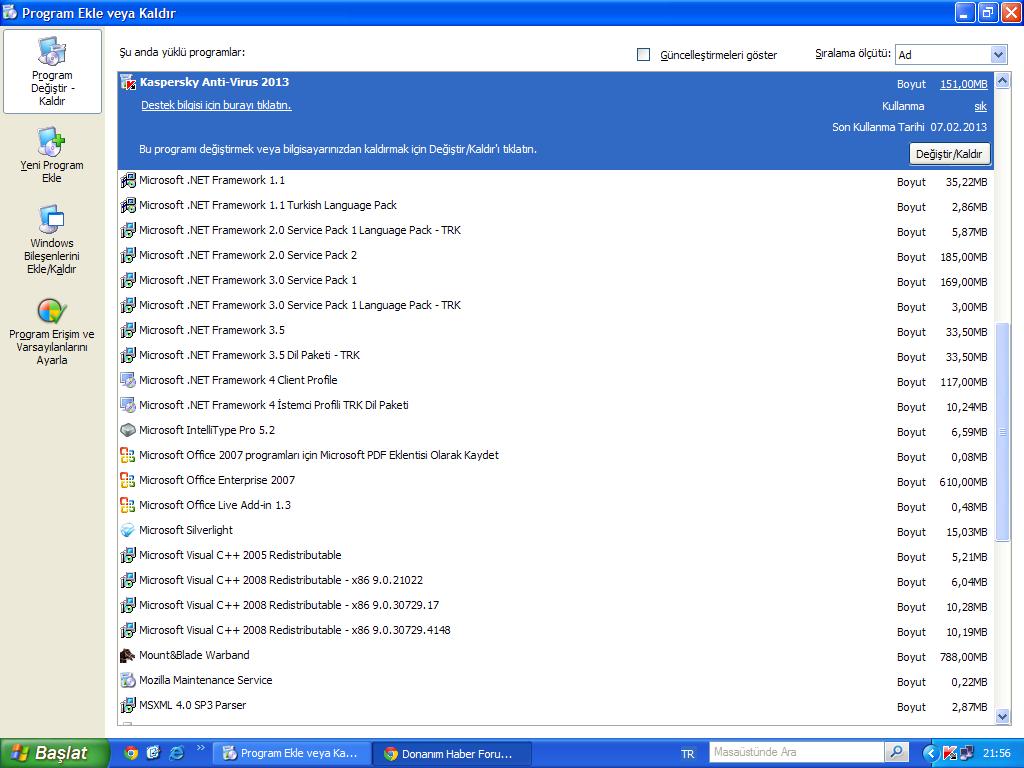Image resolution: width=1024 pixels, height=768 pixels.
Task: Click the TR language indicator
Action: point(687,754)
